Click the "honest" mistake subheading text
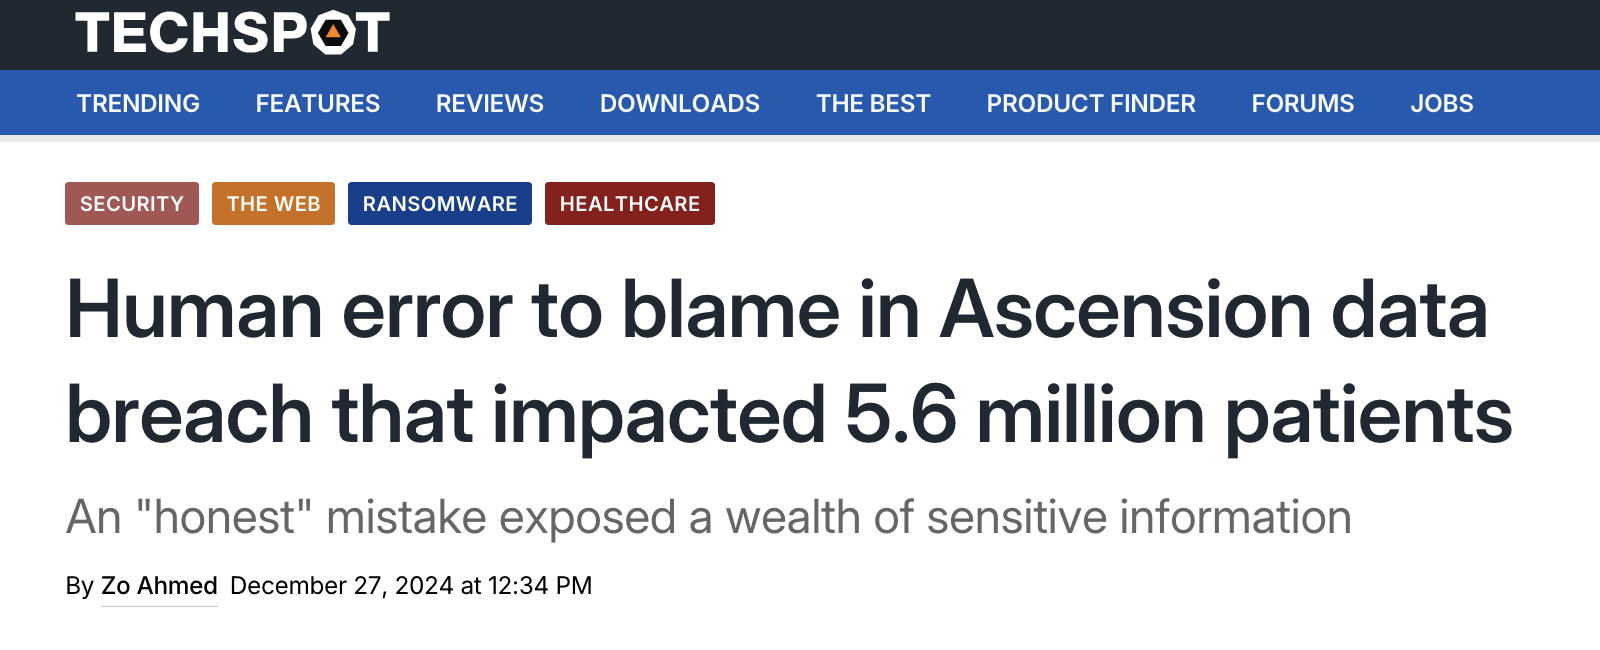This screenshot has height=650, width=1600. [708, 518]
